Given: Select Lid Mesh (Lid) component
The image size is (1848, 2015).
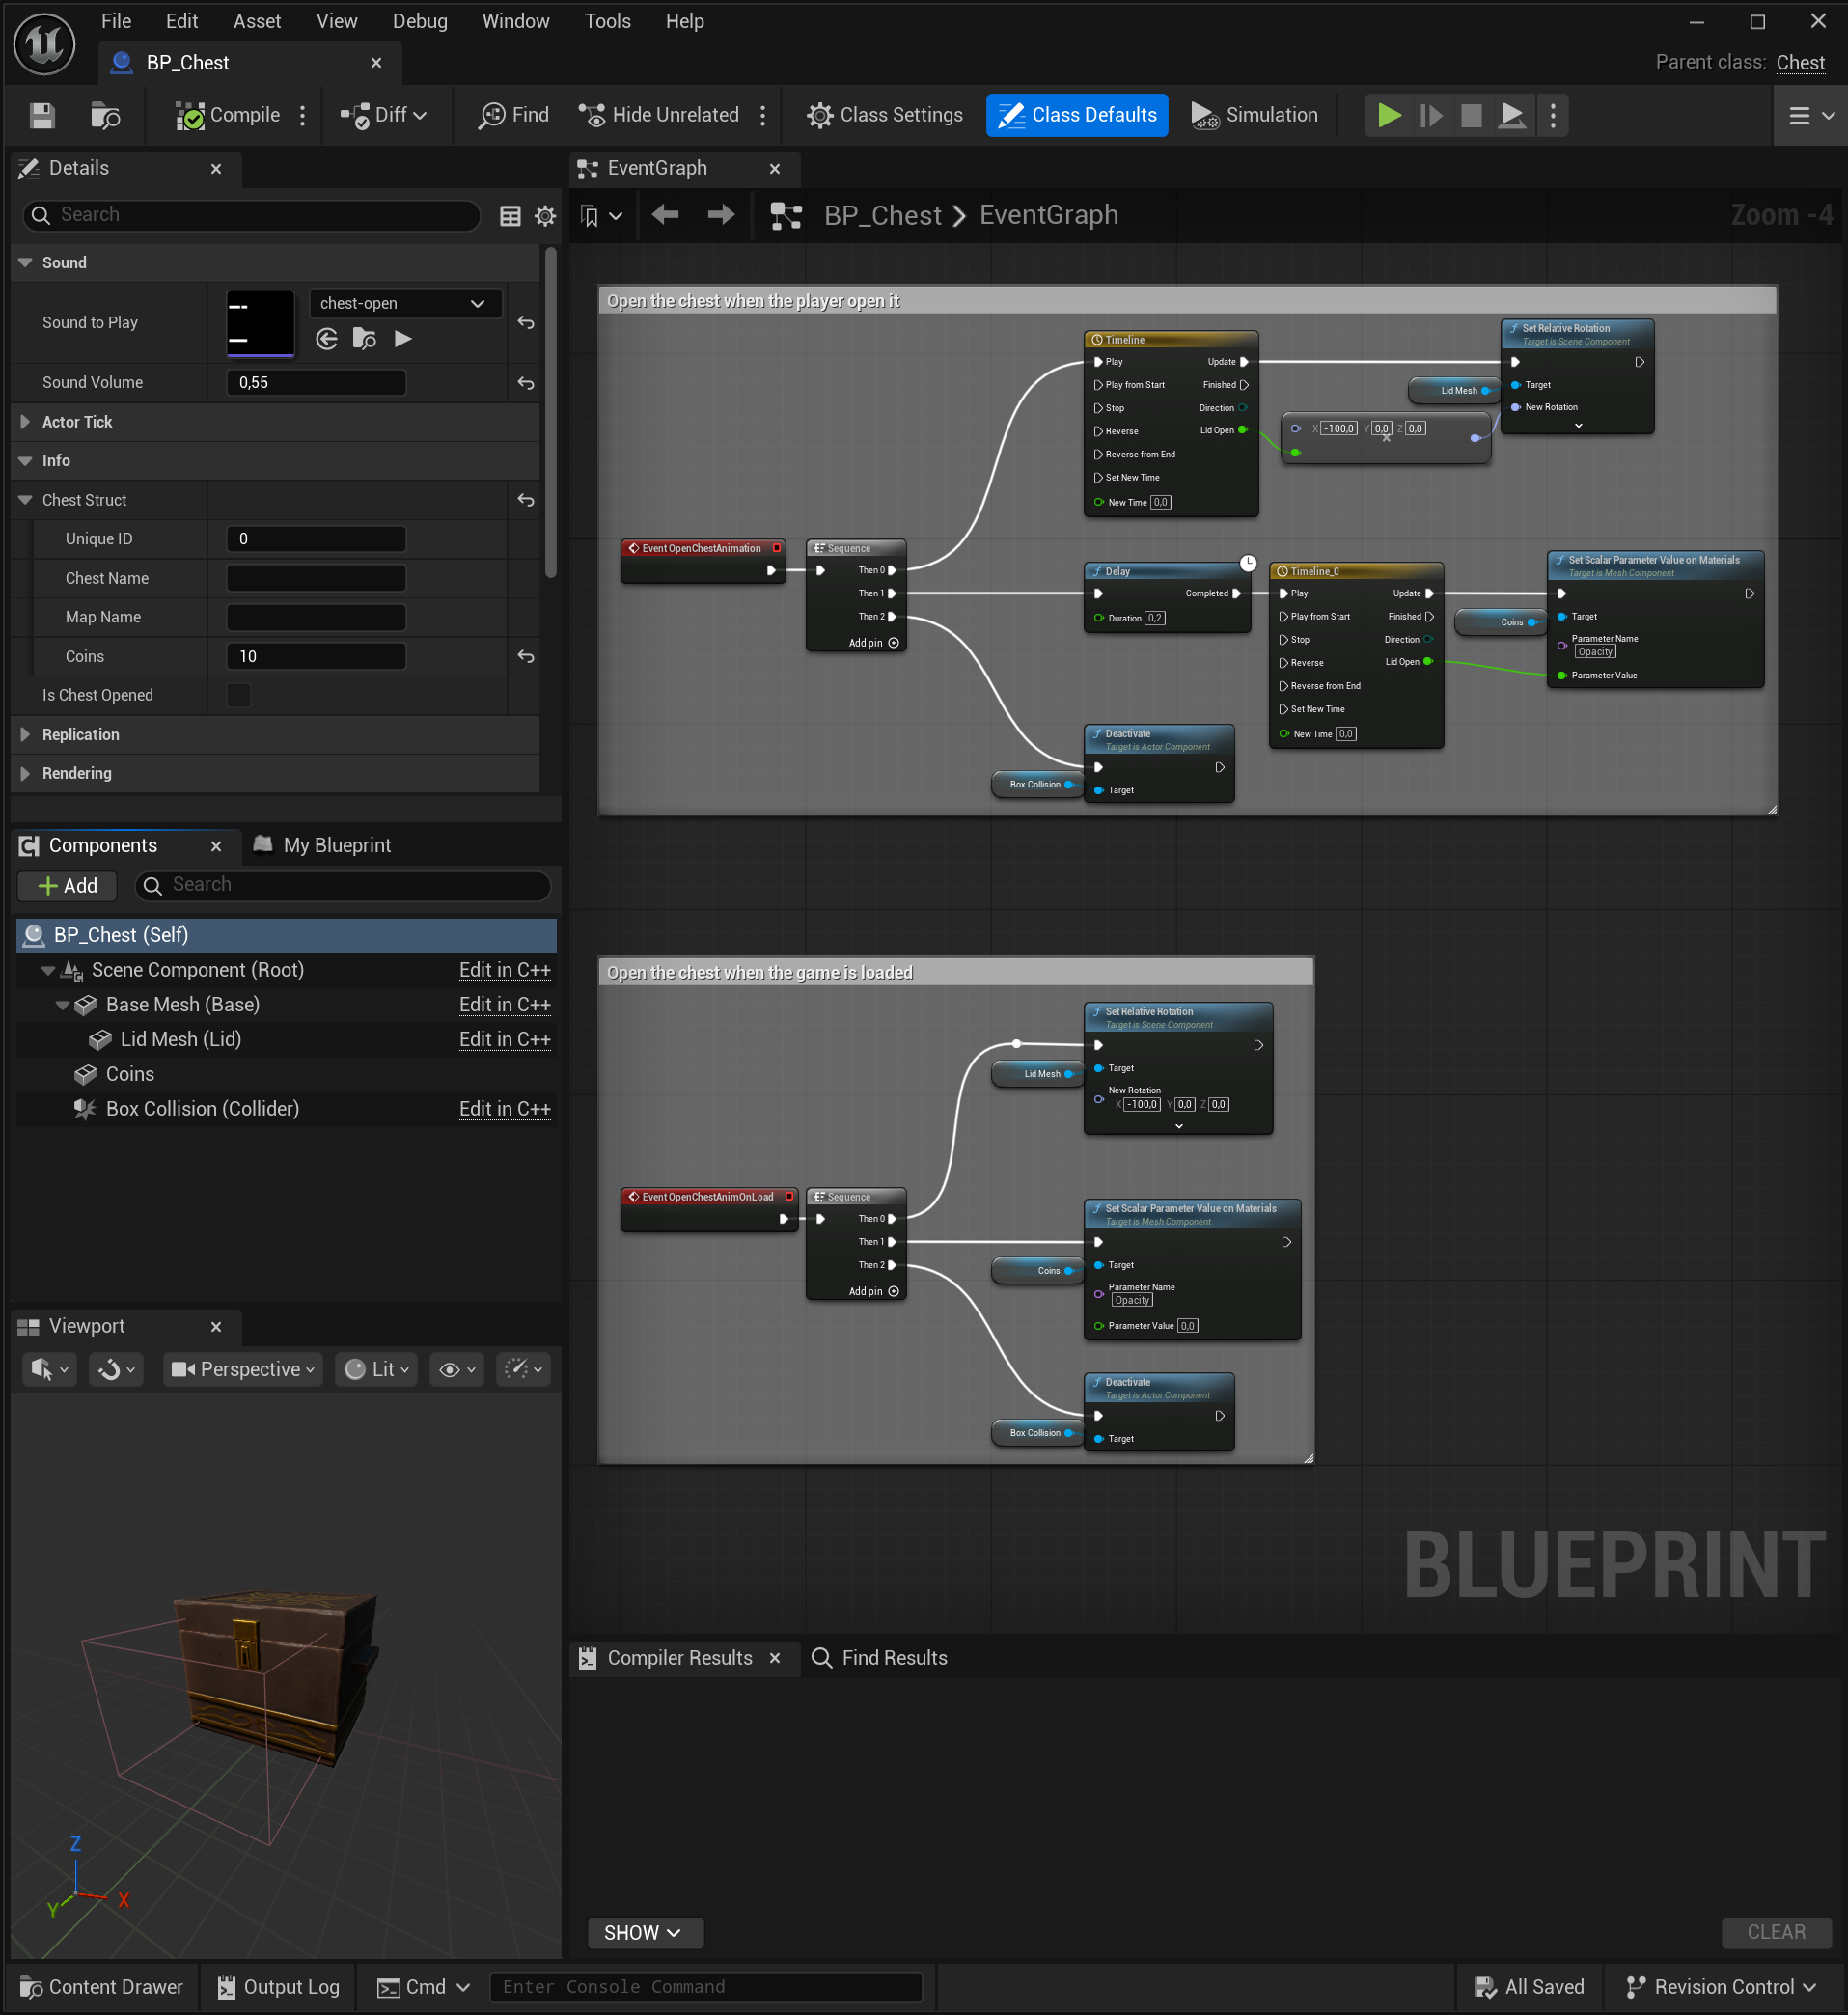Looking at the screenshot, I should (x=181, y=1039).
